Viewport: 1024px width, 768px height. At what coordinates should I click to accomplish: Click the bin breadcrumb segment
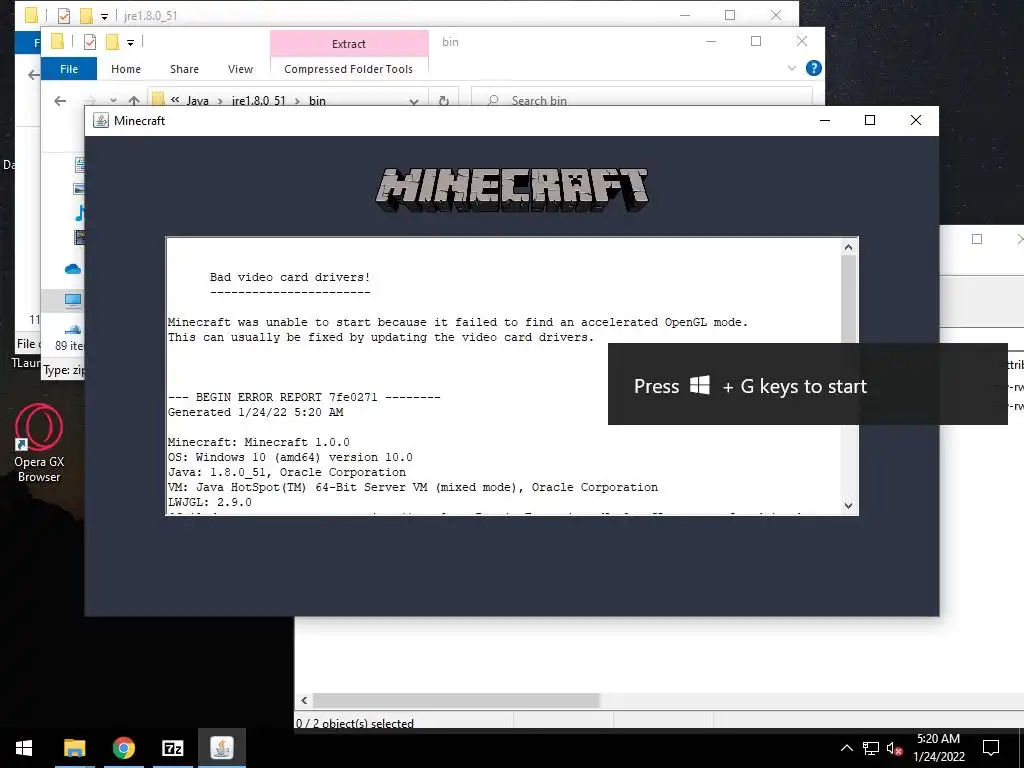tap(317, 101)
